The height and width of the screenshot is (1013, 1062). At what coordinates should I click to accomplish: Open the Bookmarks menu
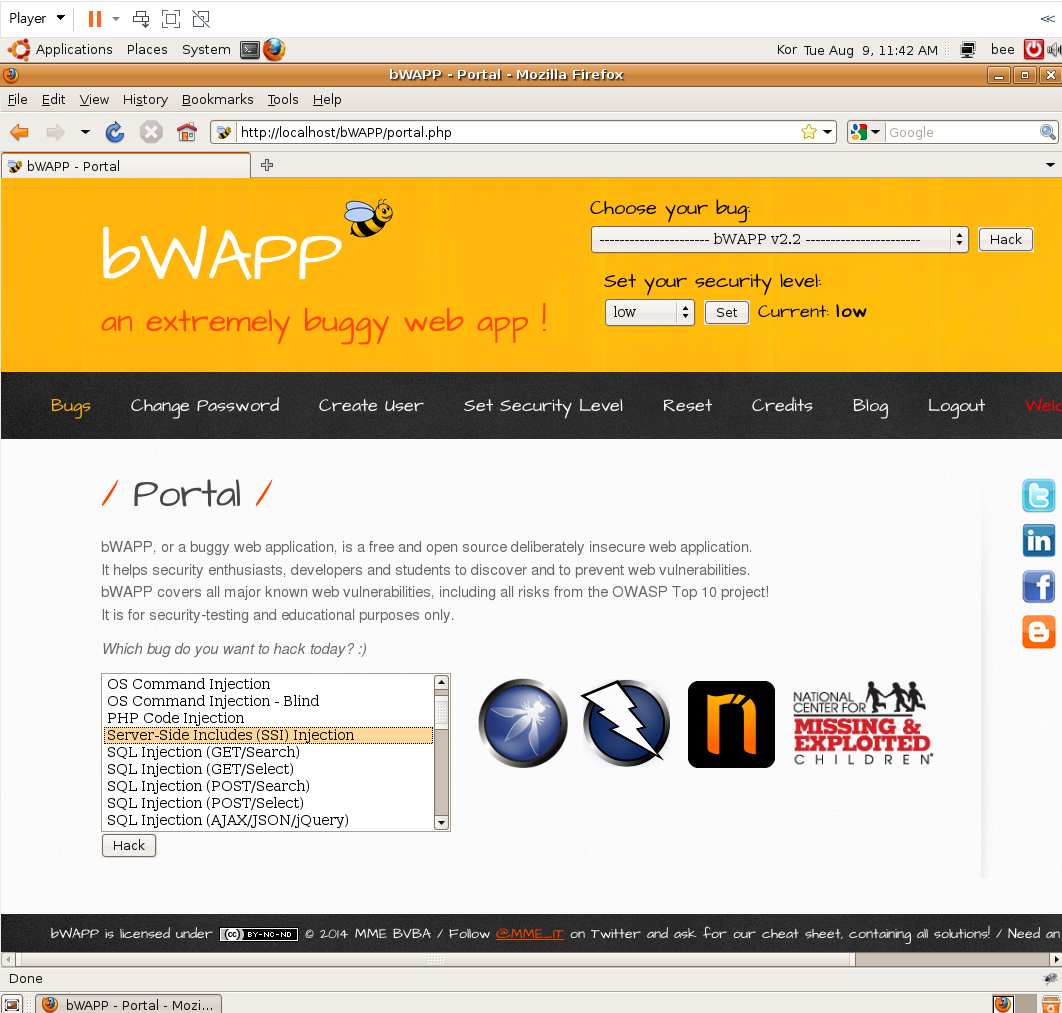[217, 100]
